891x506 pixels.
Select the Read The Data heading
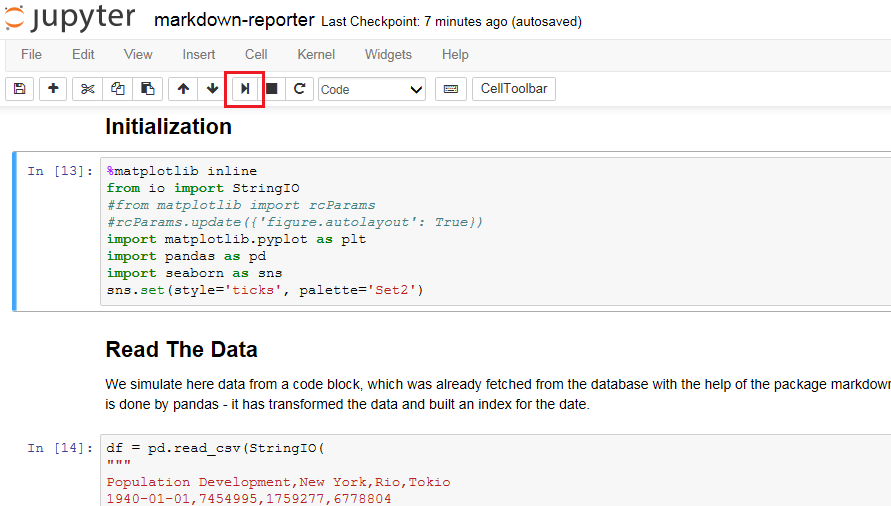pos(181,349)
